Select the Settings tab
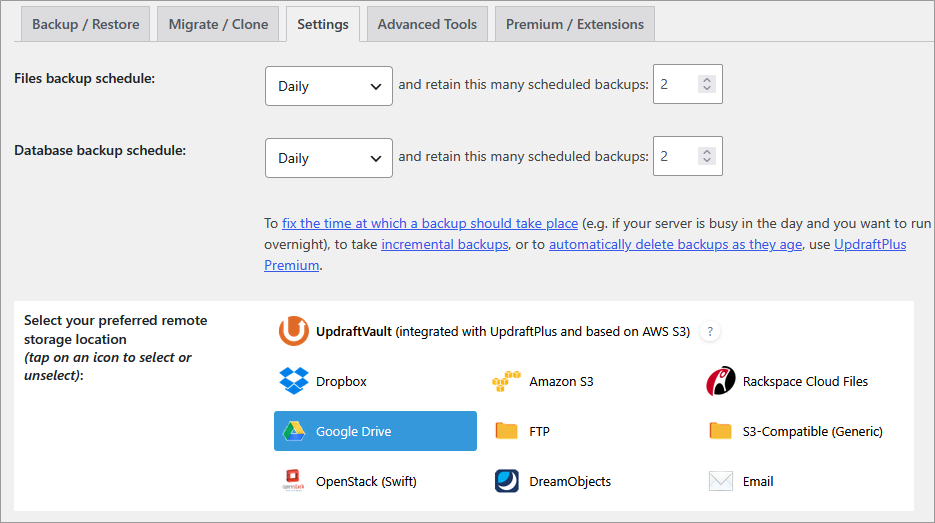Screen dimensions: 935x523 [x=323, y=24]
